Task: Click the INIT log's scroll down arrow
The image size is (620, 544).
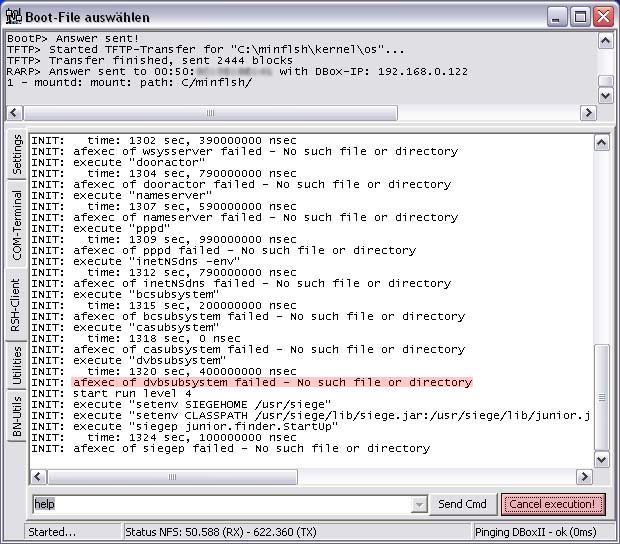Action: point(601,459)
